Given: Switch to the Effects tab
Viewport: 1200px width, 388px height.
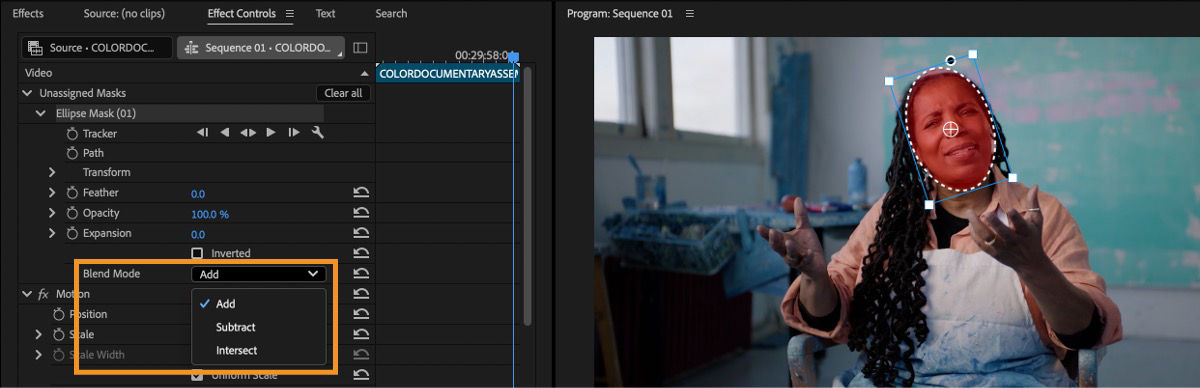Looking at the screenshot, I should click(28, 14).
